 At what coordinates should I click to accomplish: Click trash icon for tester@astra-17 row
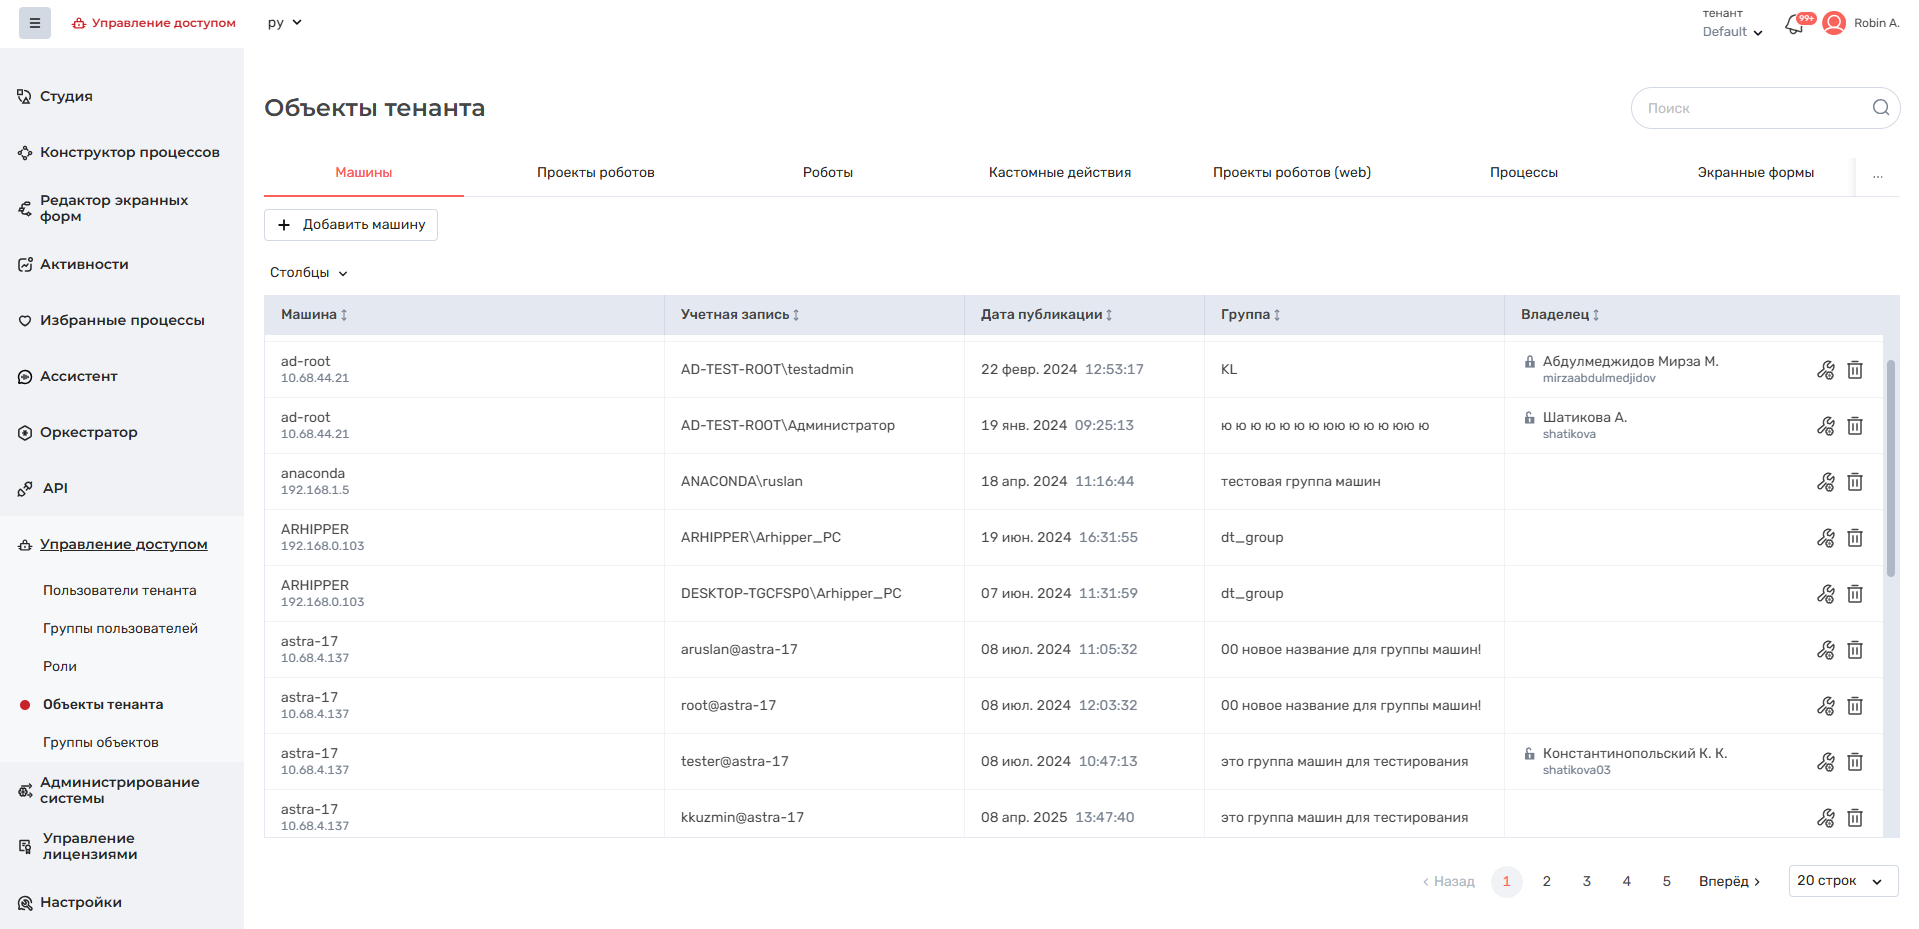pyautogui.click(x=1855, y=762)
